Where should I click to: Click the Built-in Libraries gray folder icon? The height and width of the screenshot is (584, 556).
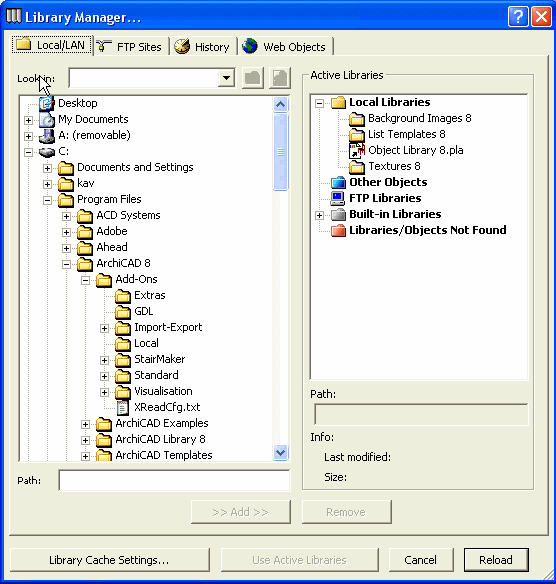[338, 215]
